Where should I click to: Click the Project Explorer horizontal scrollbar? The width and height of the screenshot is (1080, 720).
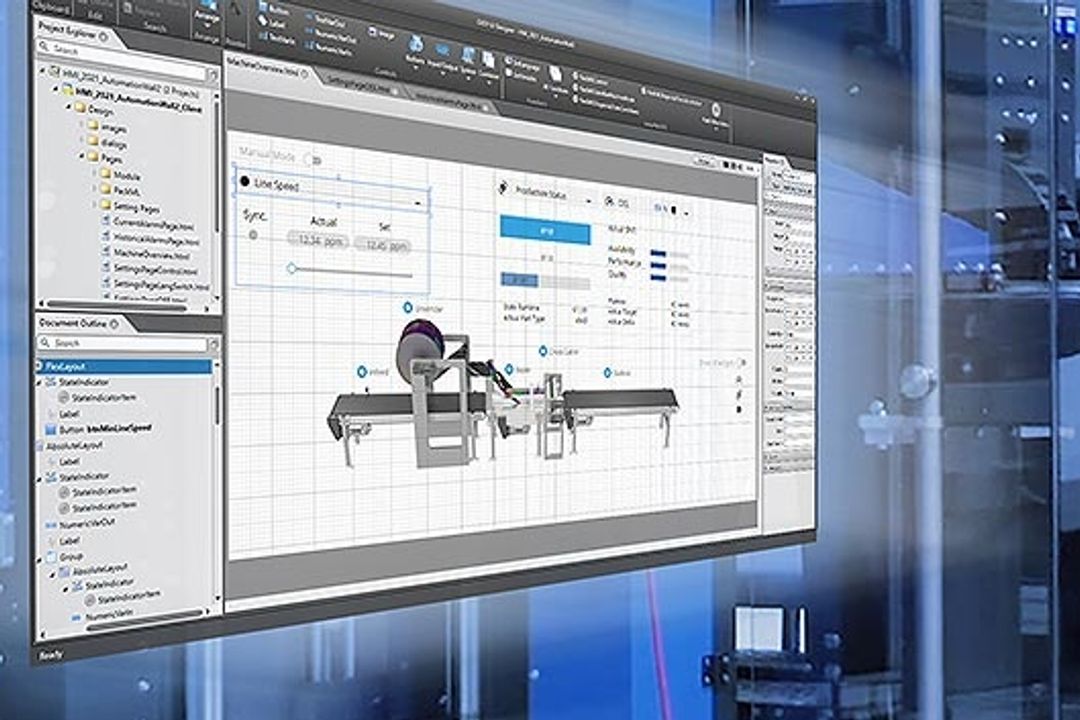click(117, 305)
